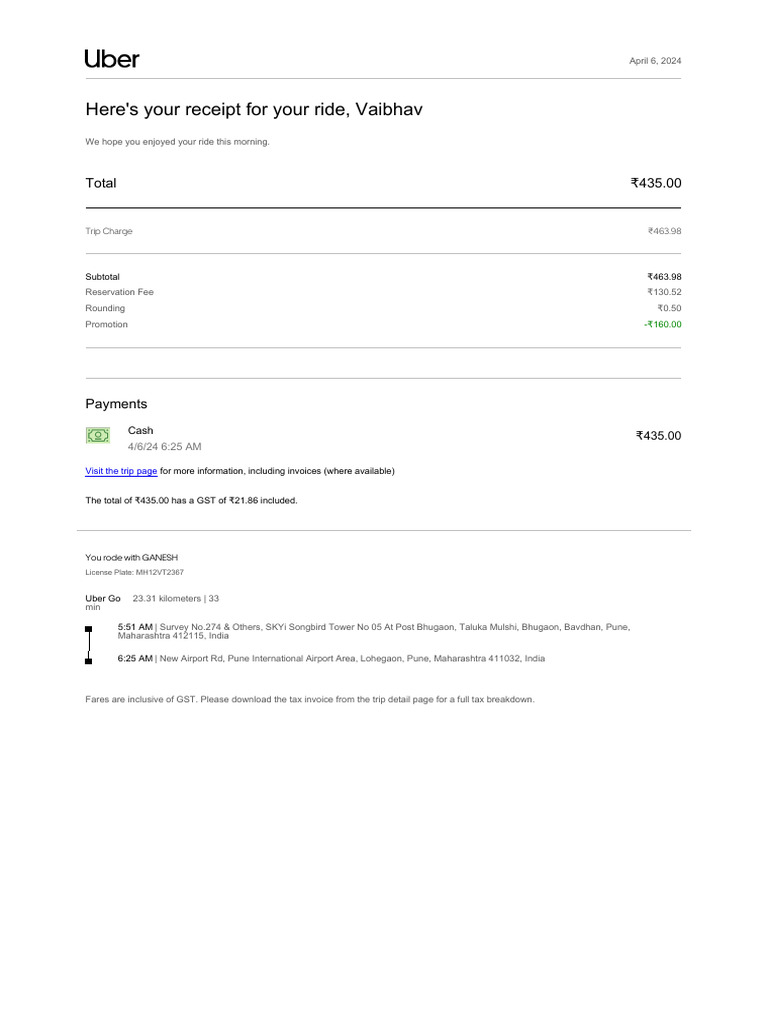Viewport: 768px width, 1024px height.
Task: Click the 'You rode with GANESH' text
Action: (x=132, y=557)
